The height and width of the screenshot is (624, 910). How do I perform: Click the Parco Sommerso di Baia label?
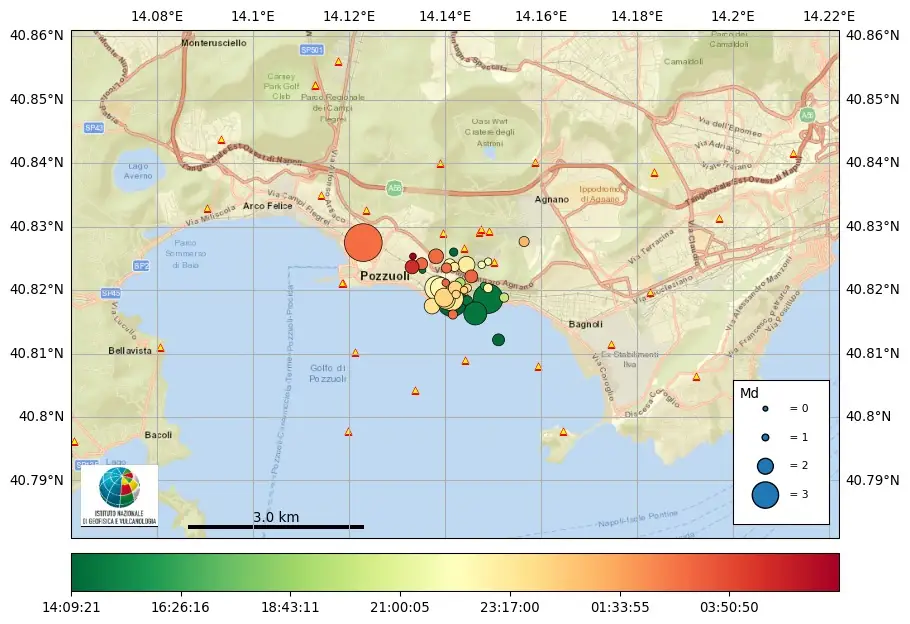[x=185, y=254]
